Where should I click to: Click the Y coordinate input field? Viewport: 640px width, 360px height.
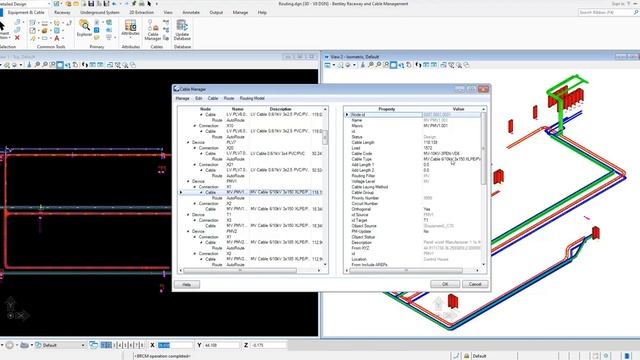[221, 345]
